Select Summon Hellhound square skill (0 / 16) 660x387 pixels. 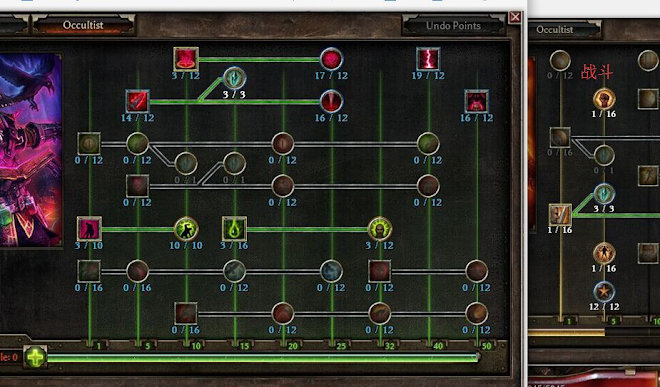186,314
